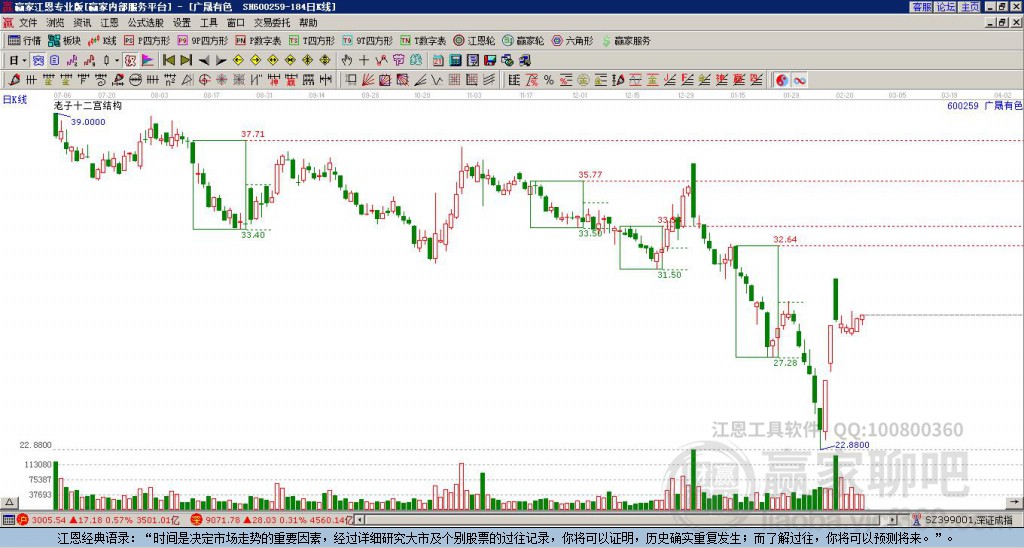Click the 主页 button in title bar
Screen dimensions: 1024x548
click(x=970, y=7)
